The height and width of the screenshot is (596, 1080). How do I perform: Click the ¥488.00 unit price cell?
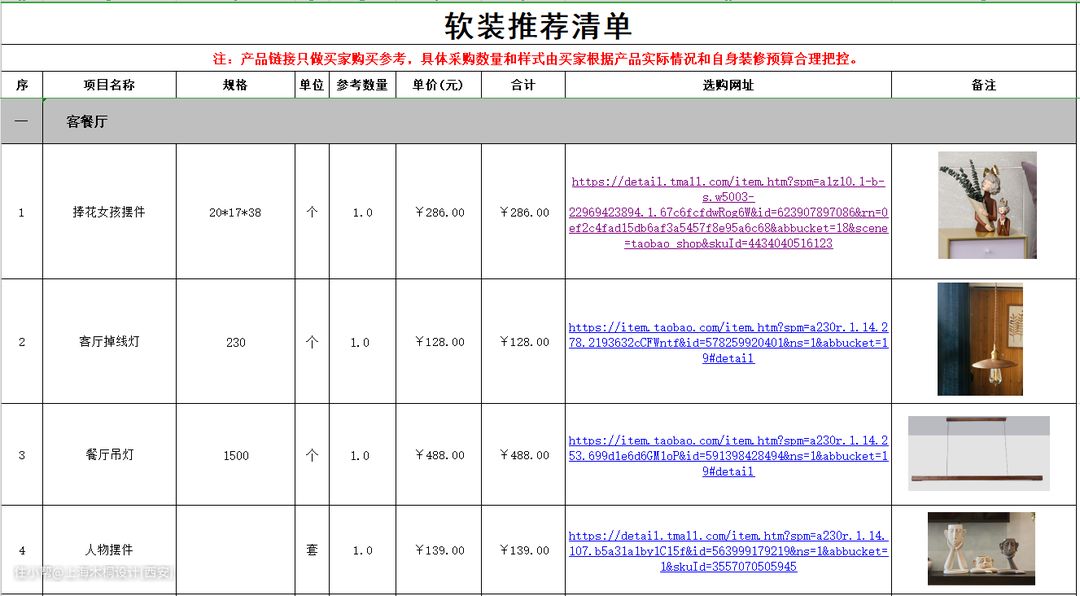[x=438, y=455]
